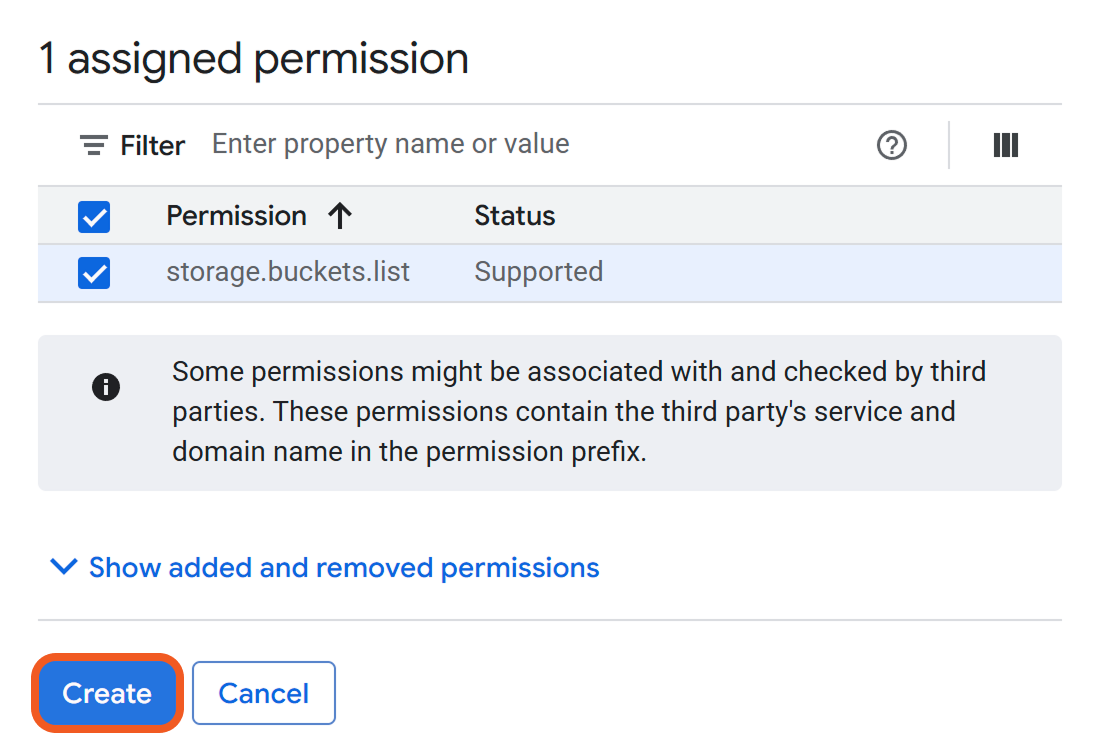Click the ascending sort arrow beside Permission

340,216
